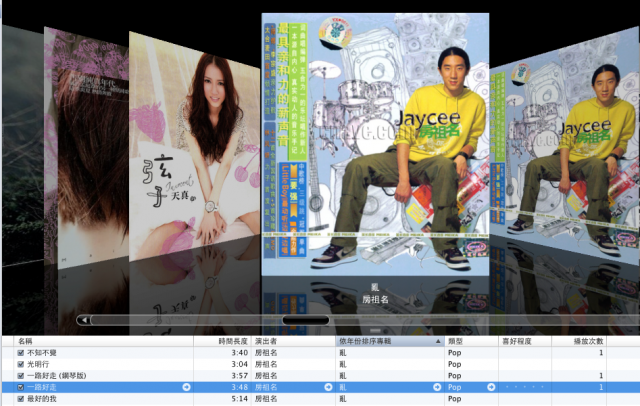The image size is (640, 406).
Task: Click duration 3:40 in 不知不覺 row
Action: [240, 353]
